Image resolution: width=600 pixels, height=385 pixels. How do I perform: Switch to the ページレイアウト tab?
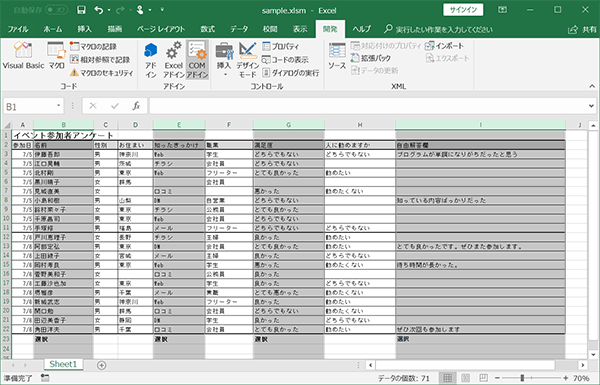(x=161, y=29)
